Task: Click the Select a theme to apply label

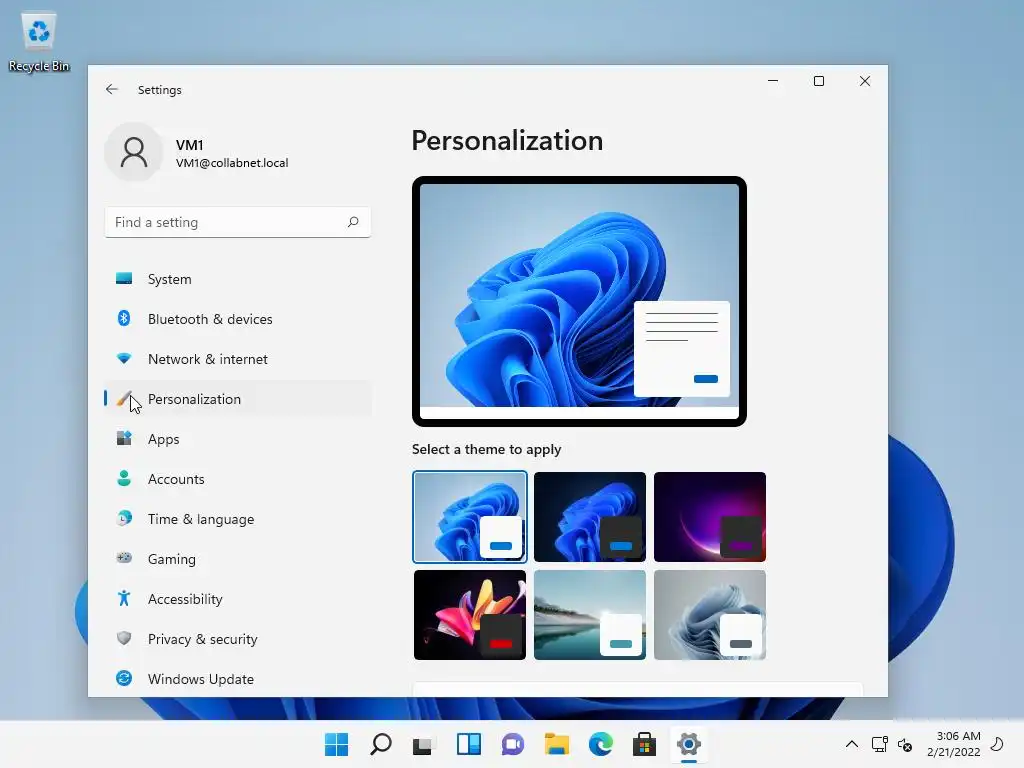Action: [487, 449]
